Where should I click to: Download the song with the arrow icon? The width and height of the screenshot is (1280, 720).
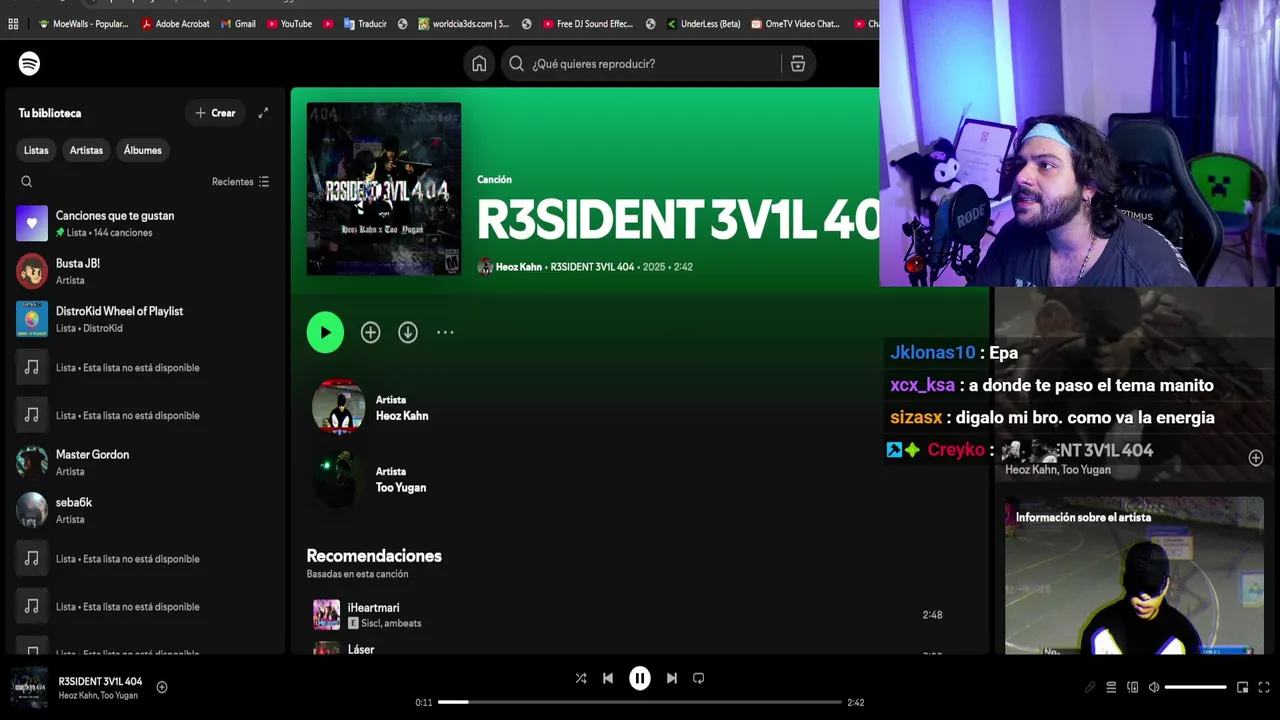tap(408, 333)
